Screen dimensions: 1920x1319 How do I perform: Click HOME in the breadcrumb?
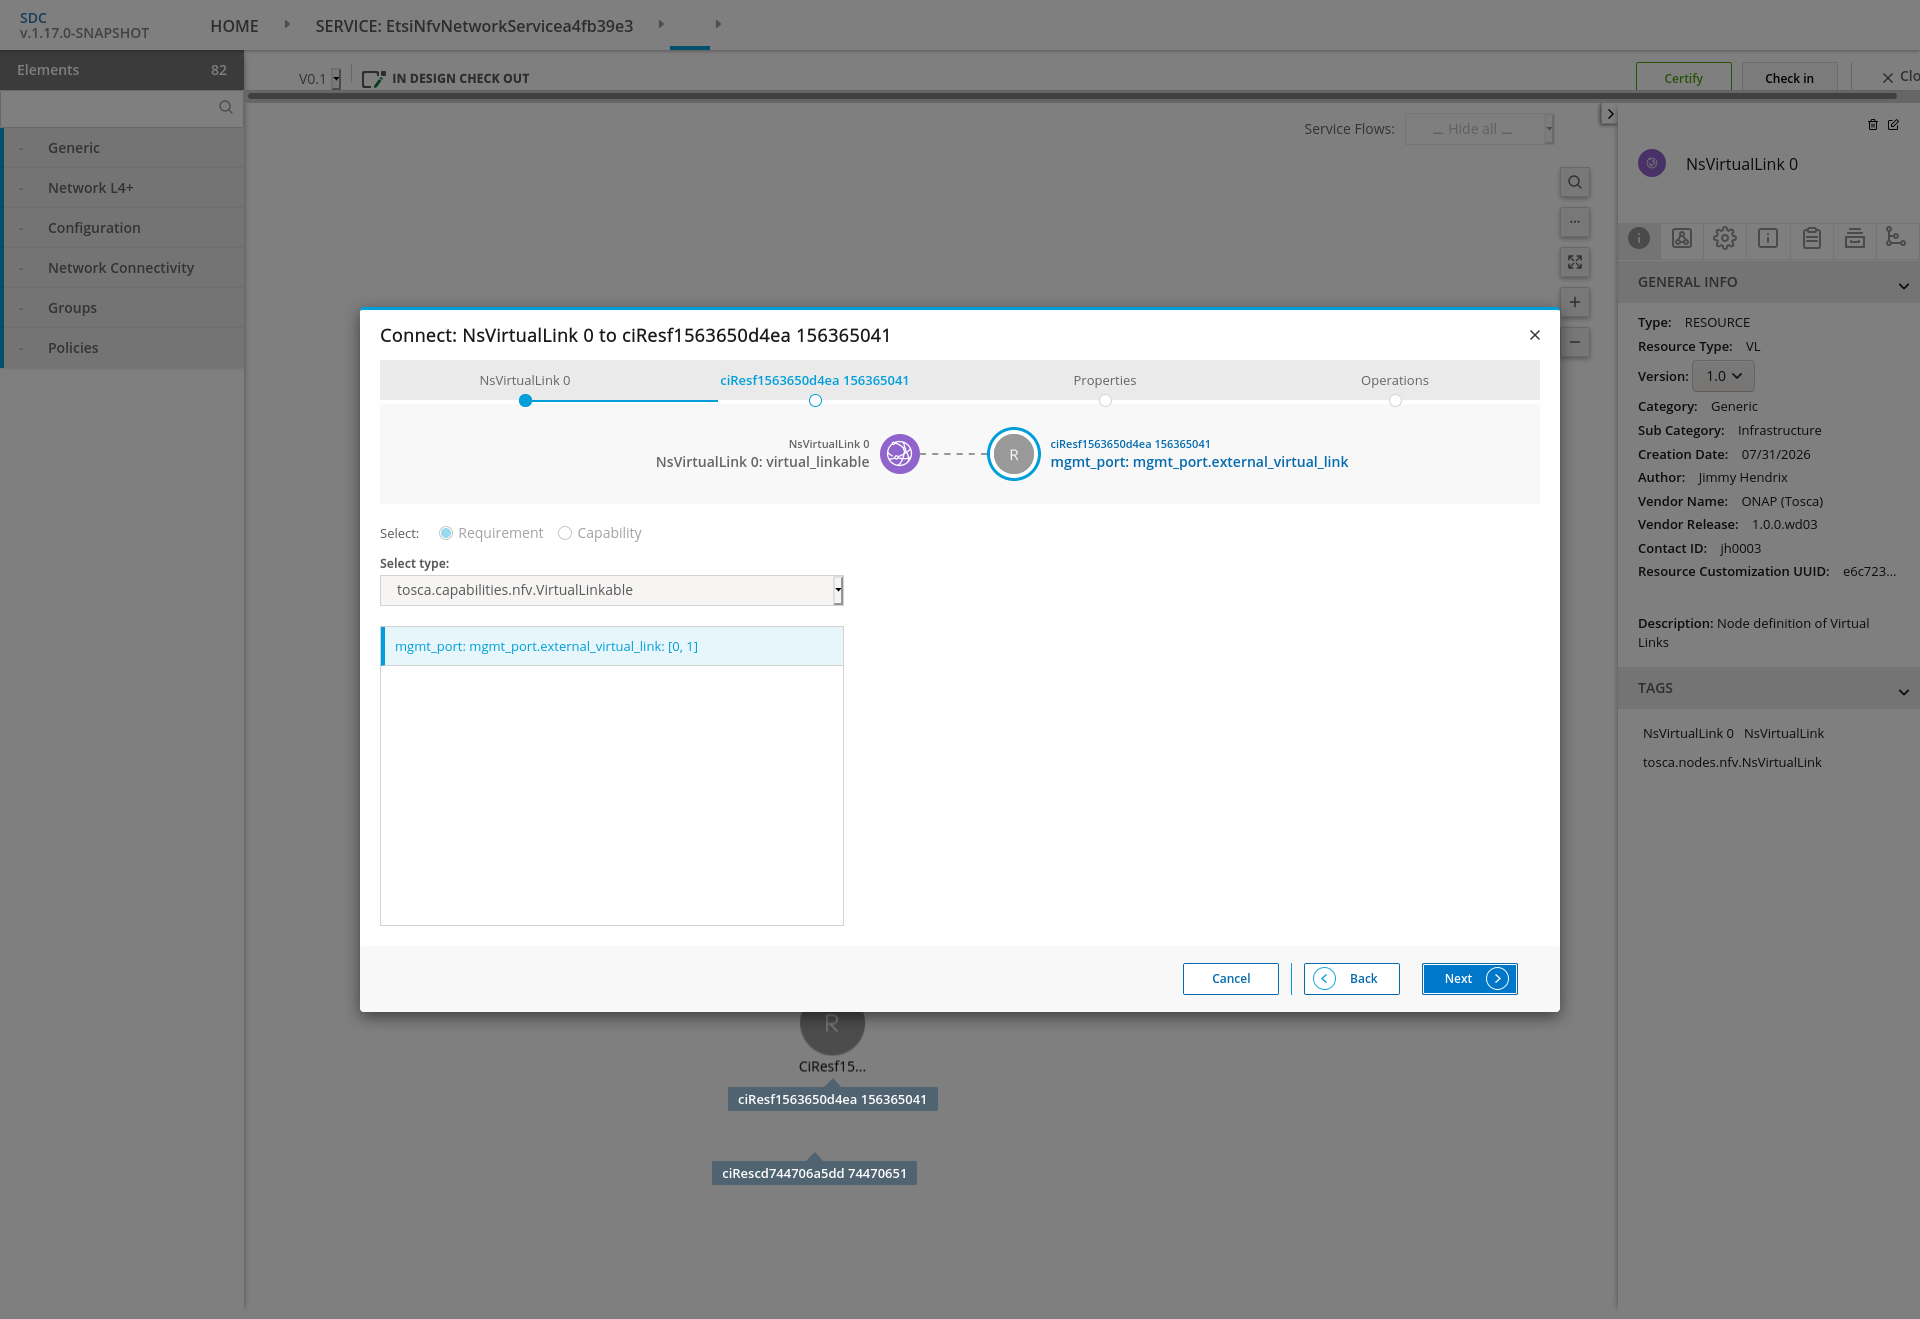click(x=234, y=26)
